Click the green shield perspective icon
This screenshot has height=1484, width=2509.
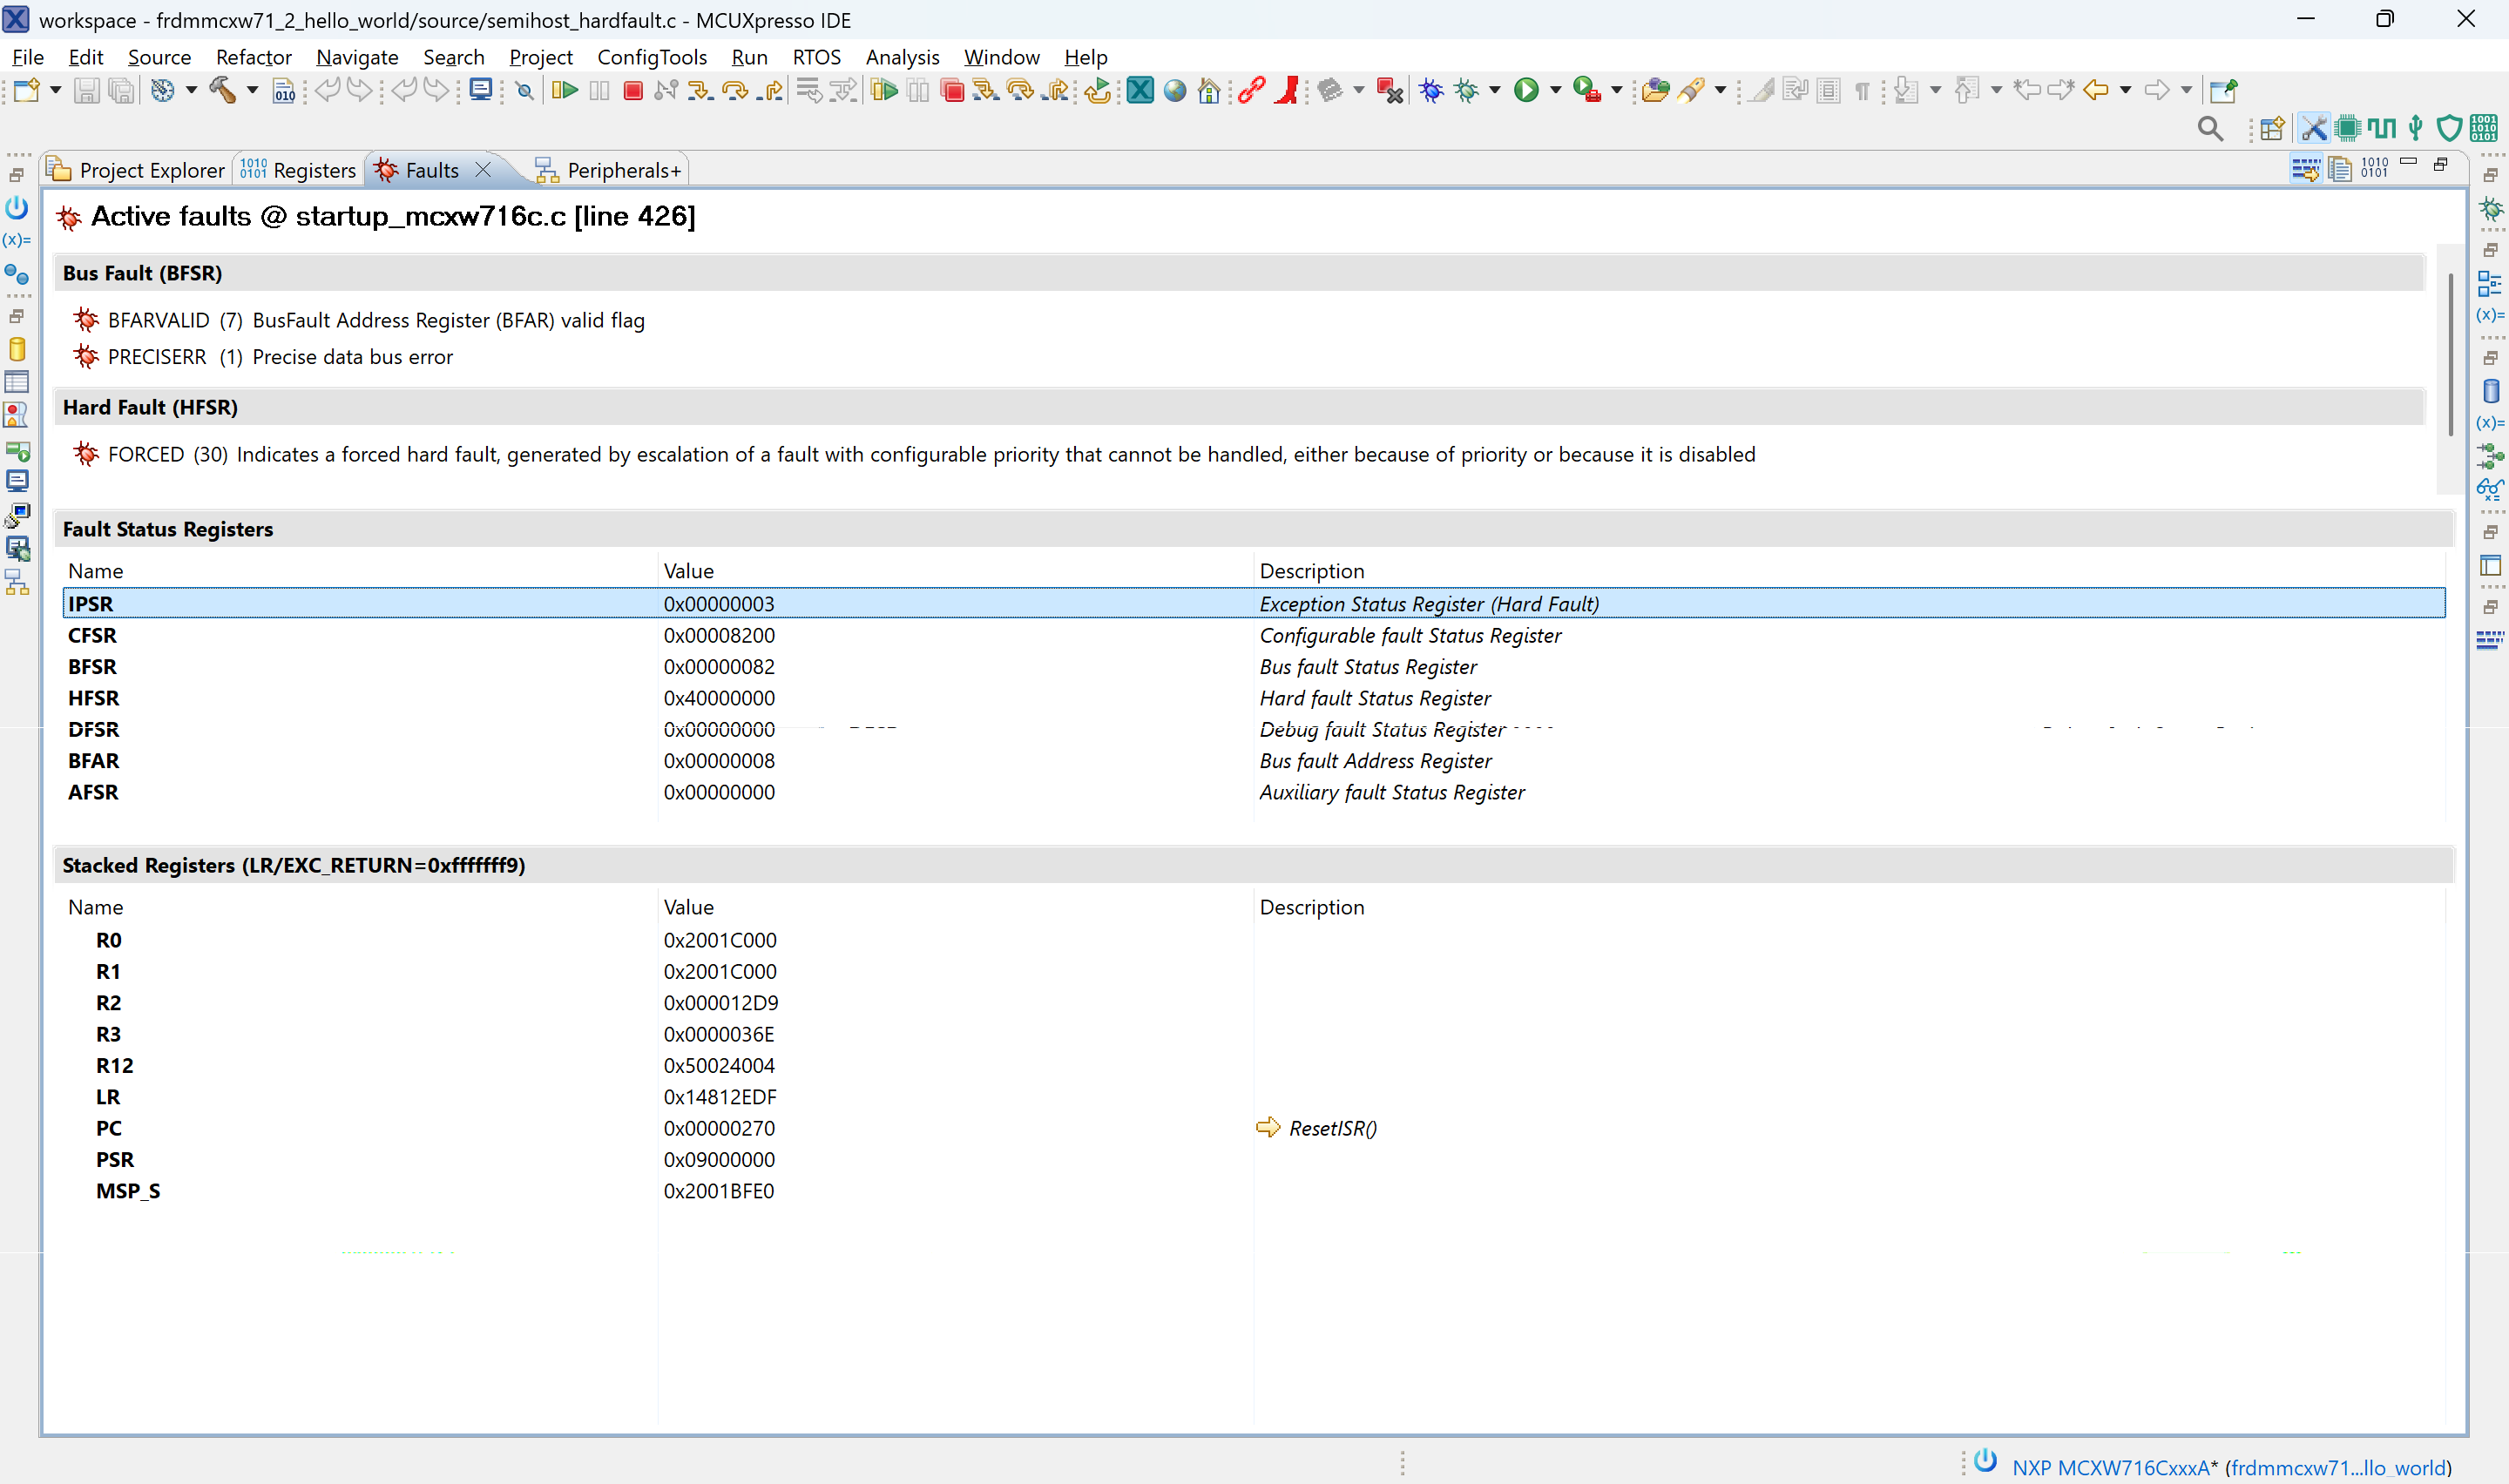point(2449,128)
